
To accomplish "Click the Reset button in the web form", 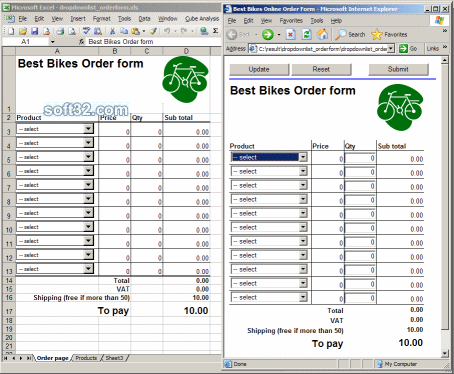I will click(x=321, y=69).
